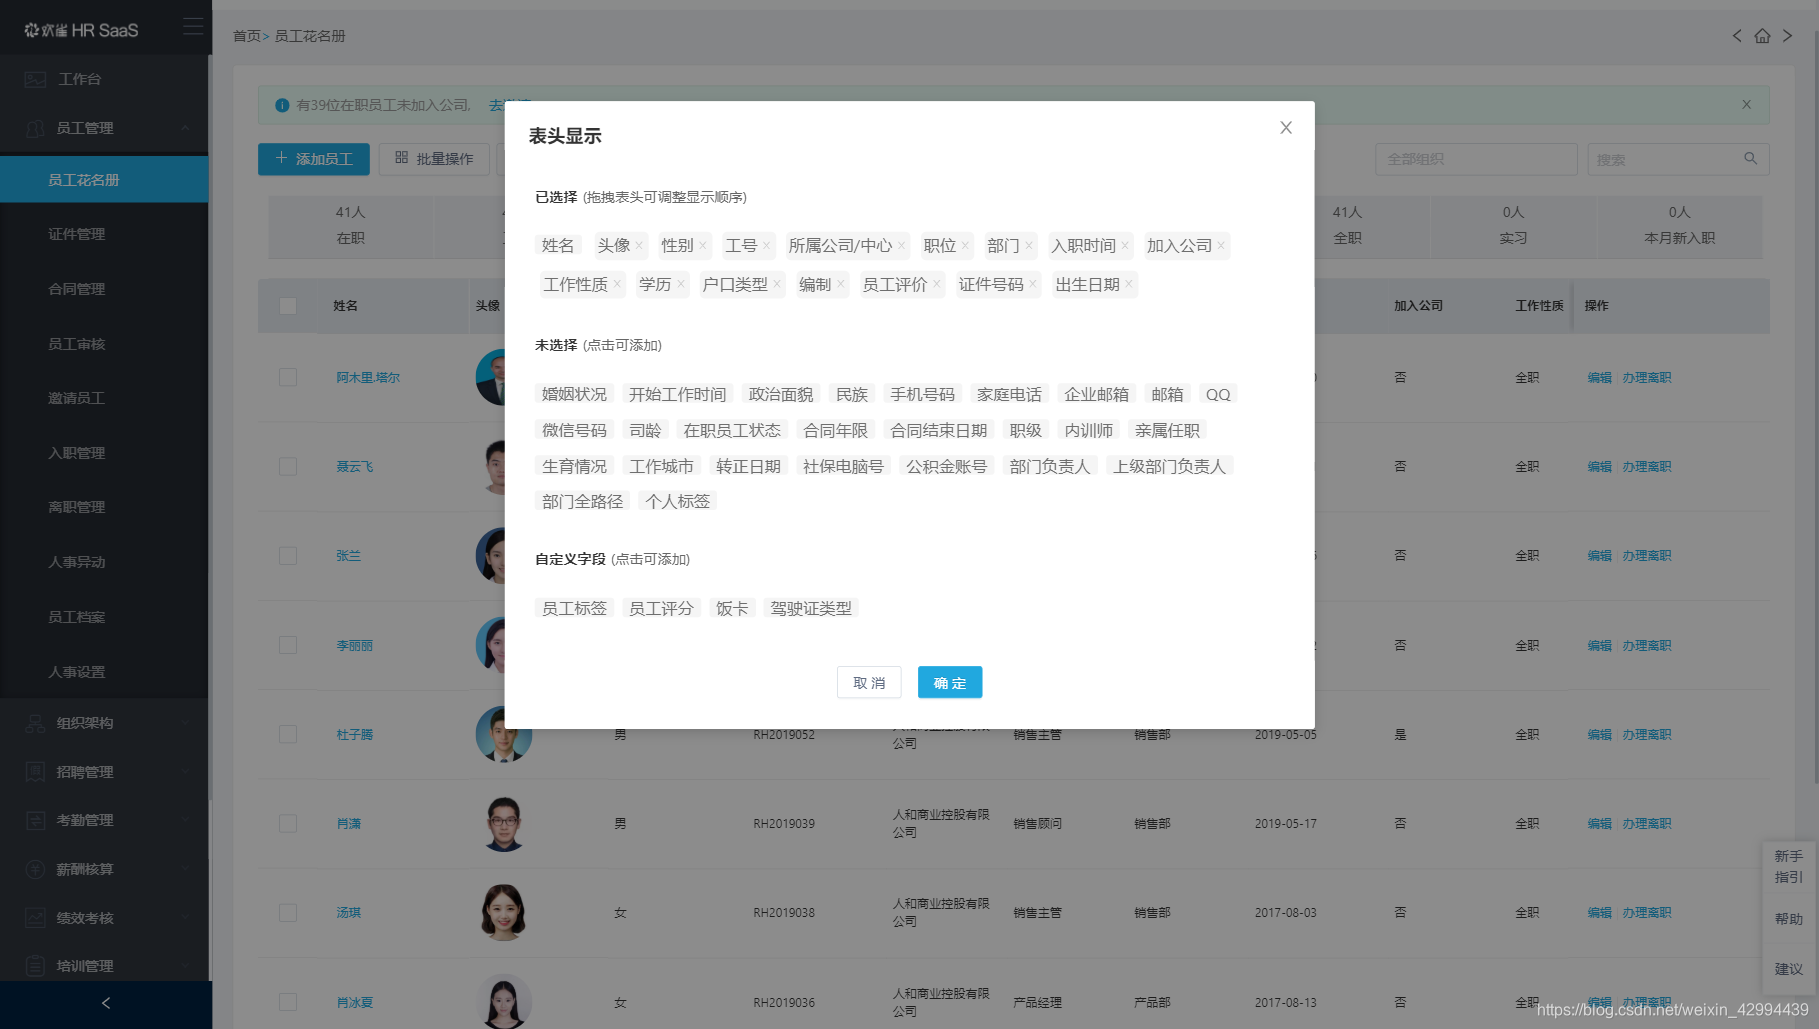Screen dimensions: 1819x1029
Task: Expand the 组织架构 sidebar section
Action: point(104,723)
